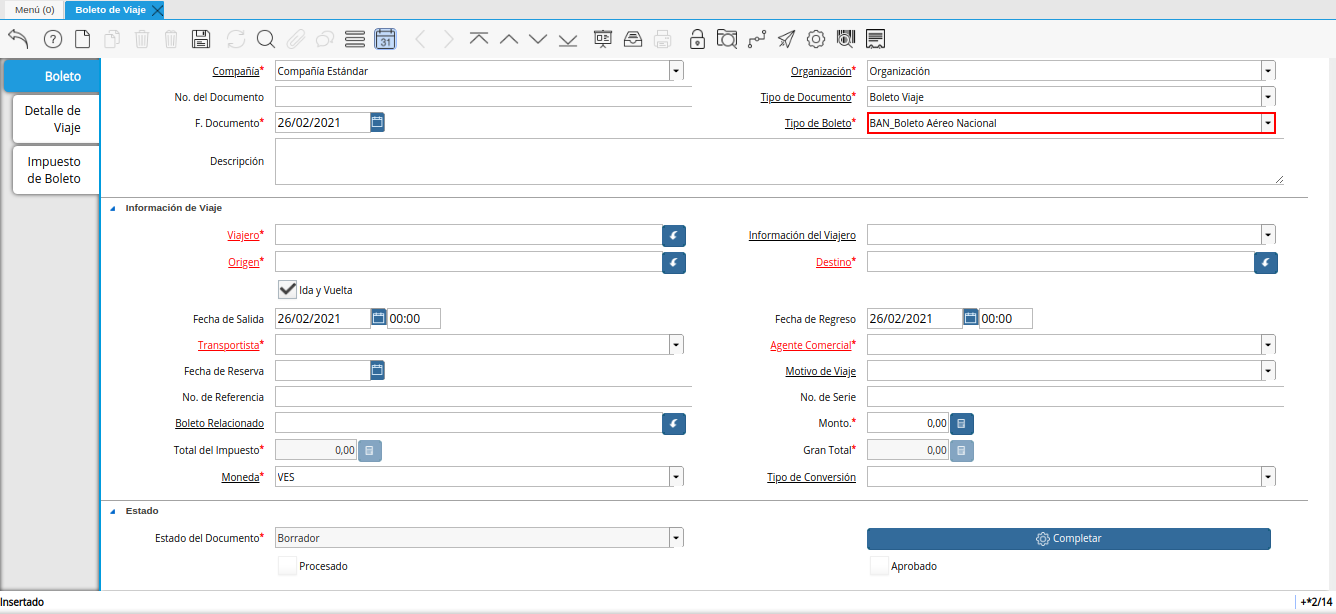Collapse the Información de Viaje section
1336x614 pixels.
tap(112, 208)
